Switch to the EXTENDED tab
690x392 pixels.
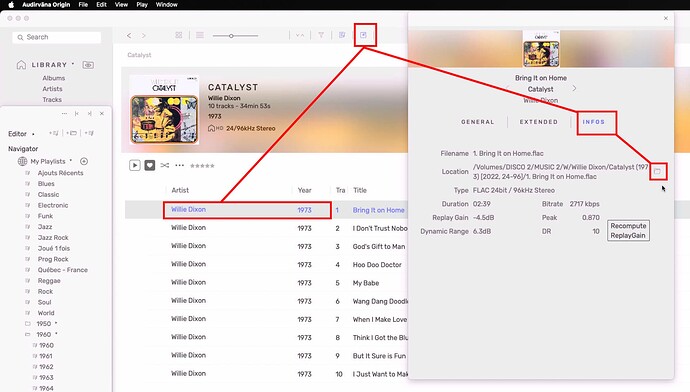point(539,122)
